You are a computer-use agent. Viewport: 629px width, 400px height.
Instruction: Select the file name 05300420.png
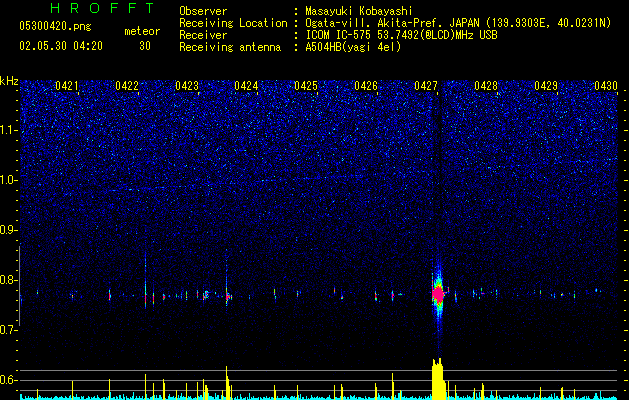click(x=55, y=26)
